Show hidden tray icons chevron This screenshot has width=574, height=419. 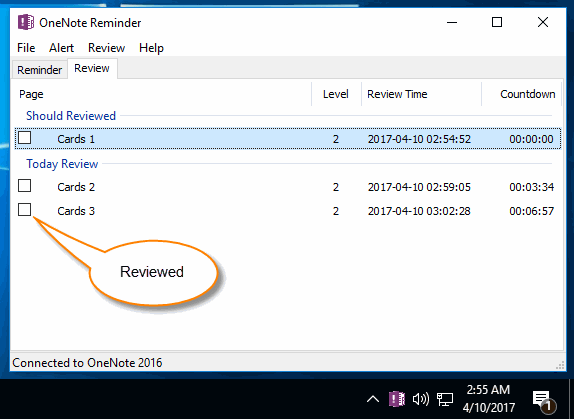click(x=373, y=399)
